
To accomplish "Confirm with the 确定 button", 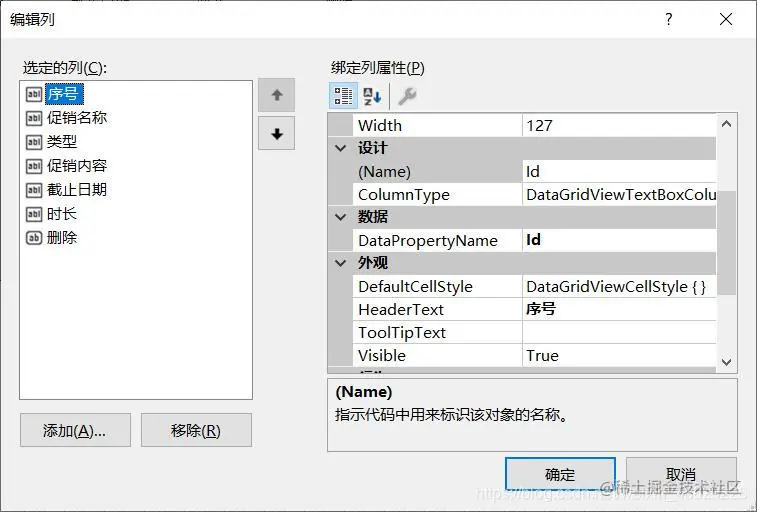I will tap(560, 474).
